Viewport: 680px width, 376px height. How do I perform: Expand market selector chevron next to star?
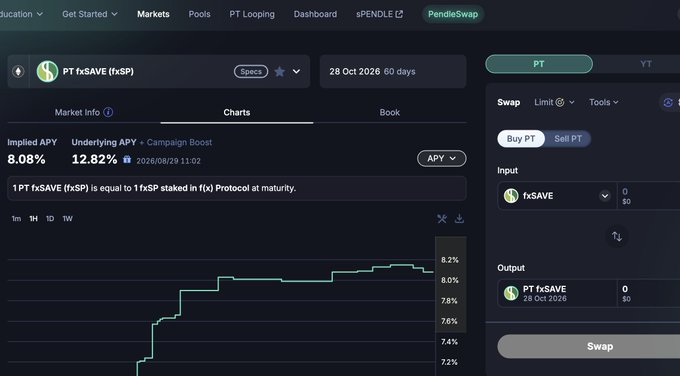[x=296, y=72]
